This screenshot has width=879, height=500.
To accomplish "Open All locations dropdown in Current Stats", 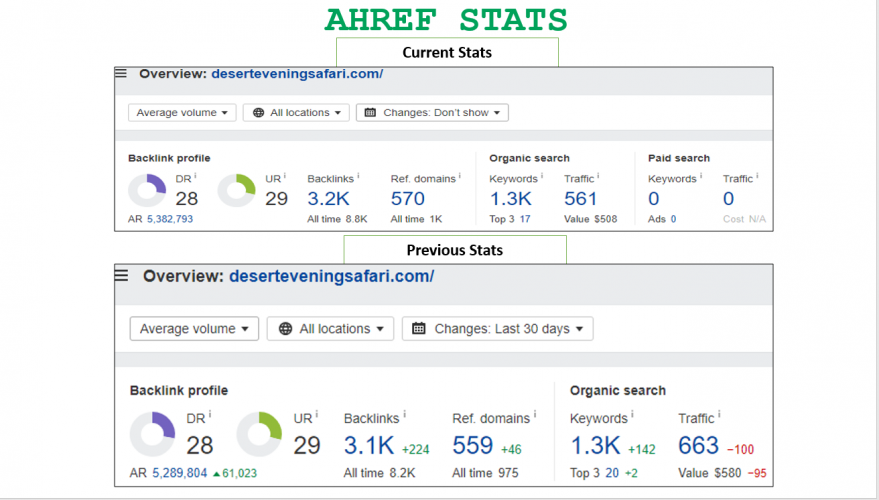I will click(296, 113).
